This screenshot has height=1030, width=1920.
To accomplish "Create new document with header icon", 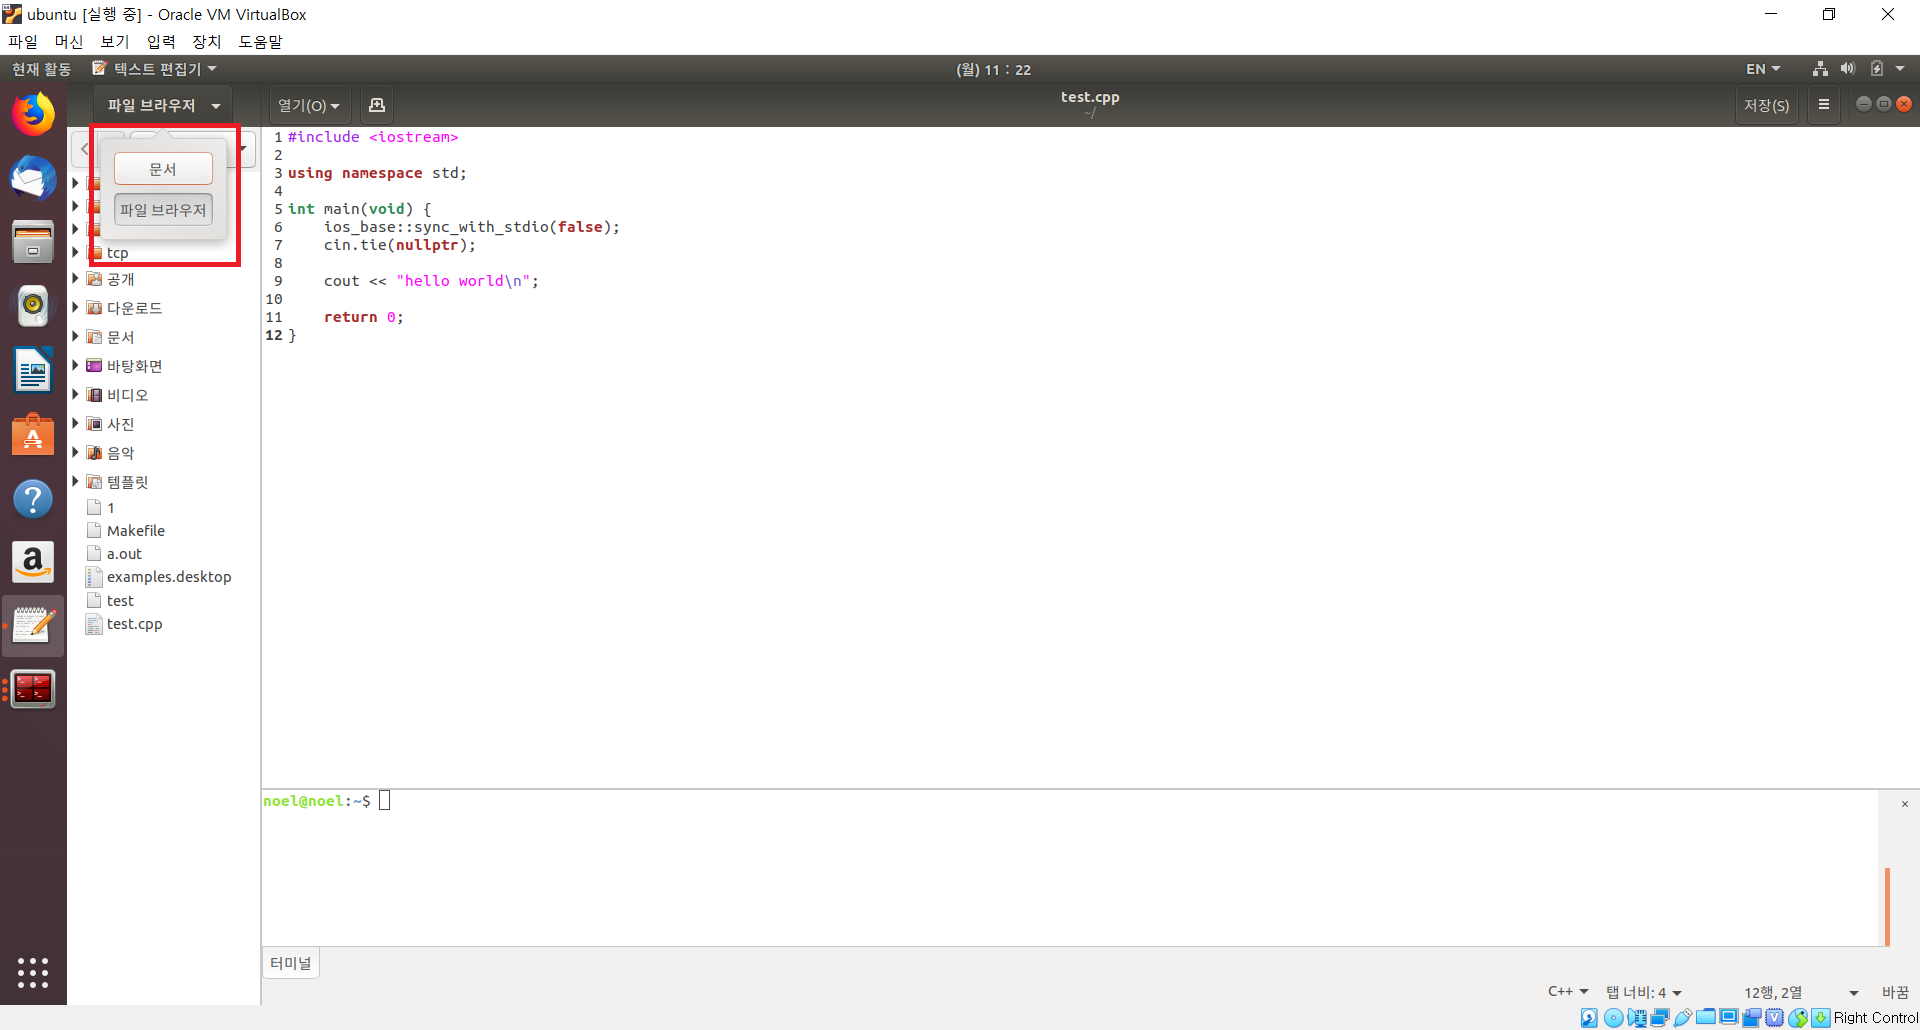I will pos(377,105).
